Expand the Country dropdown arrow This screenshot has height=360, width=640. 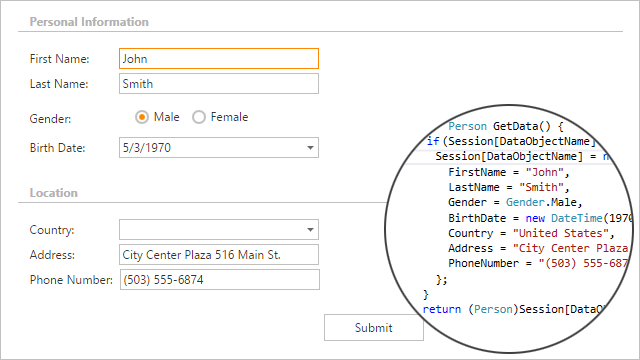pyautogui.click(x=310, y=230)
